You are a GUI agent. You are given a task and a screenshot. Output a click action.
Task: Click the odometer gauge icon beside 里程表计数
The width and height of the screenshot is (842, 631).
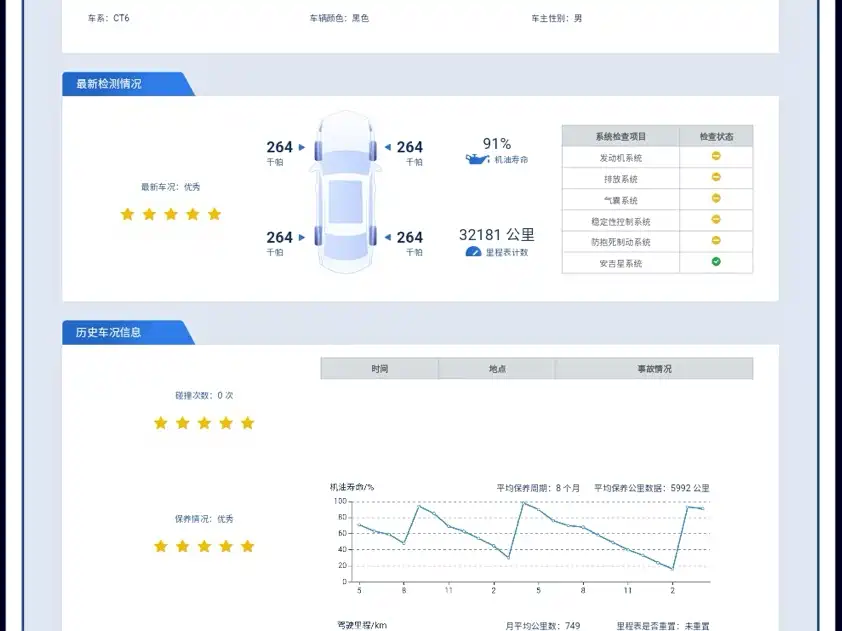(474, 252)
